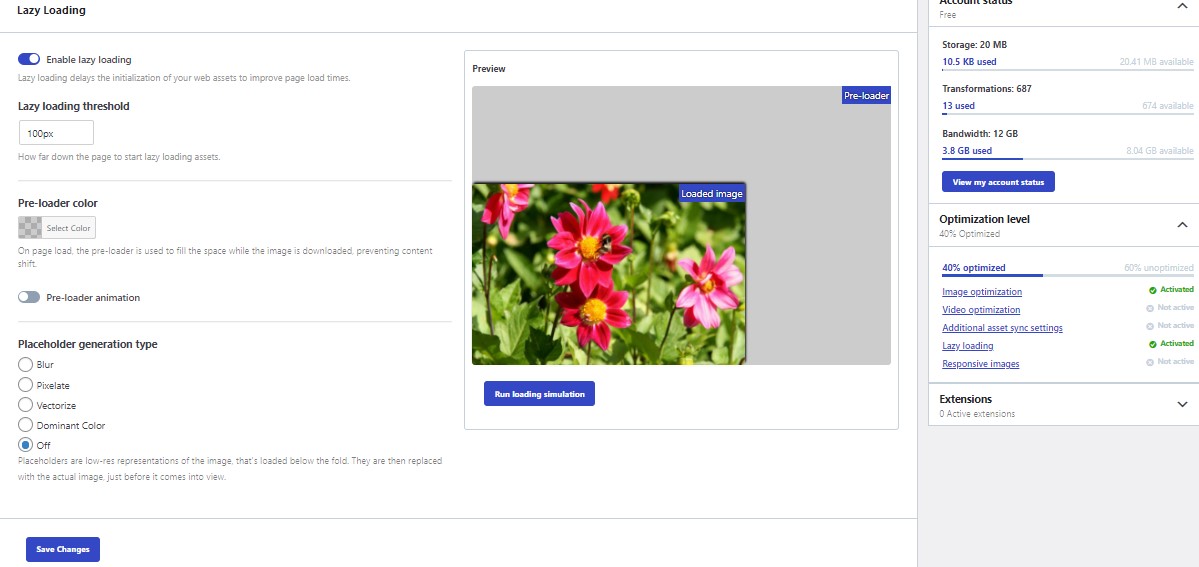Image resolution: width=1199 pixels, height=567 pixels.
Task: Click the Lazy loading threshold input field
Action: (56, 132)
